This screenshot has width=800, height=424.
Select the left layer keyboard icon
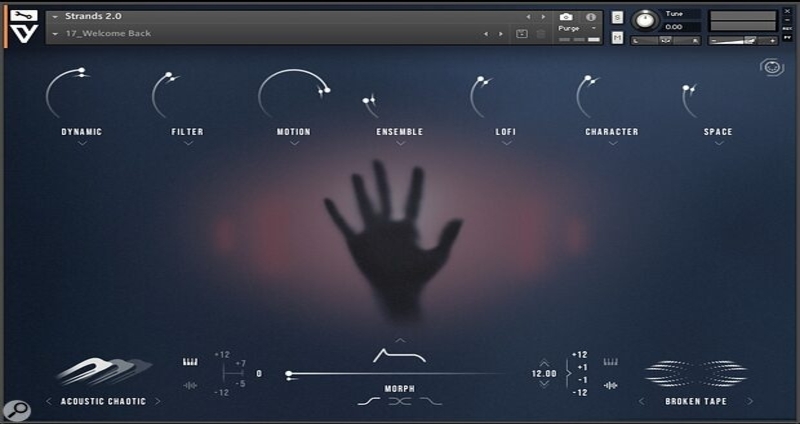[x=190, y=362]
